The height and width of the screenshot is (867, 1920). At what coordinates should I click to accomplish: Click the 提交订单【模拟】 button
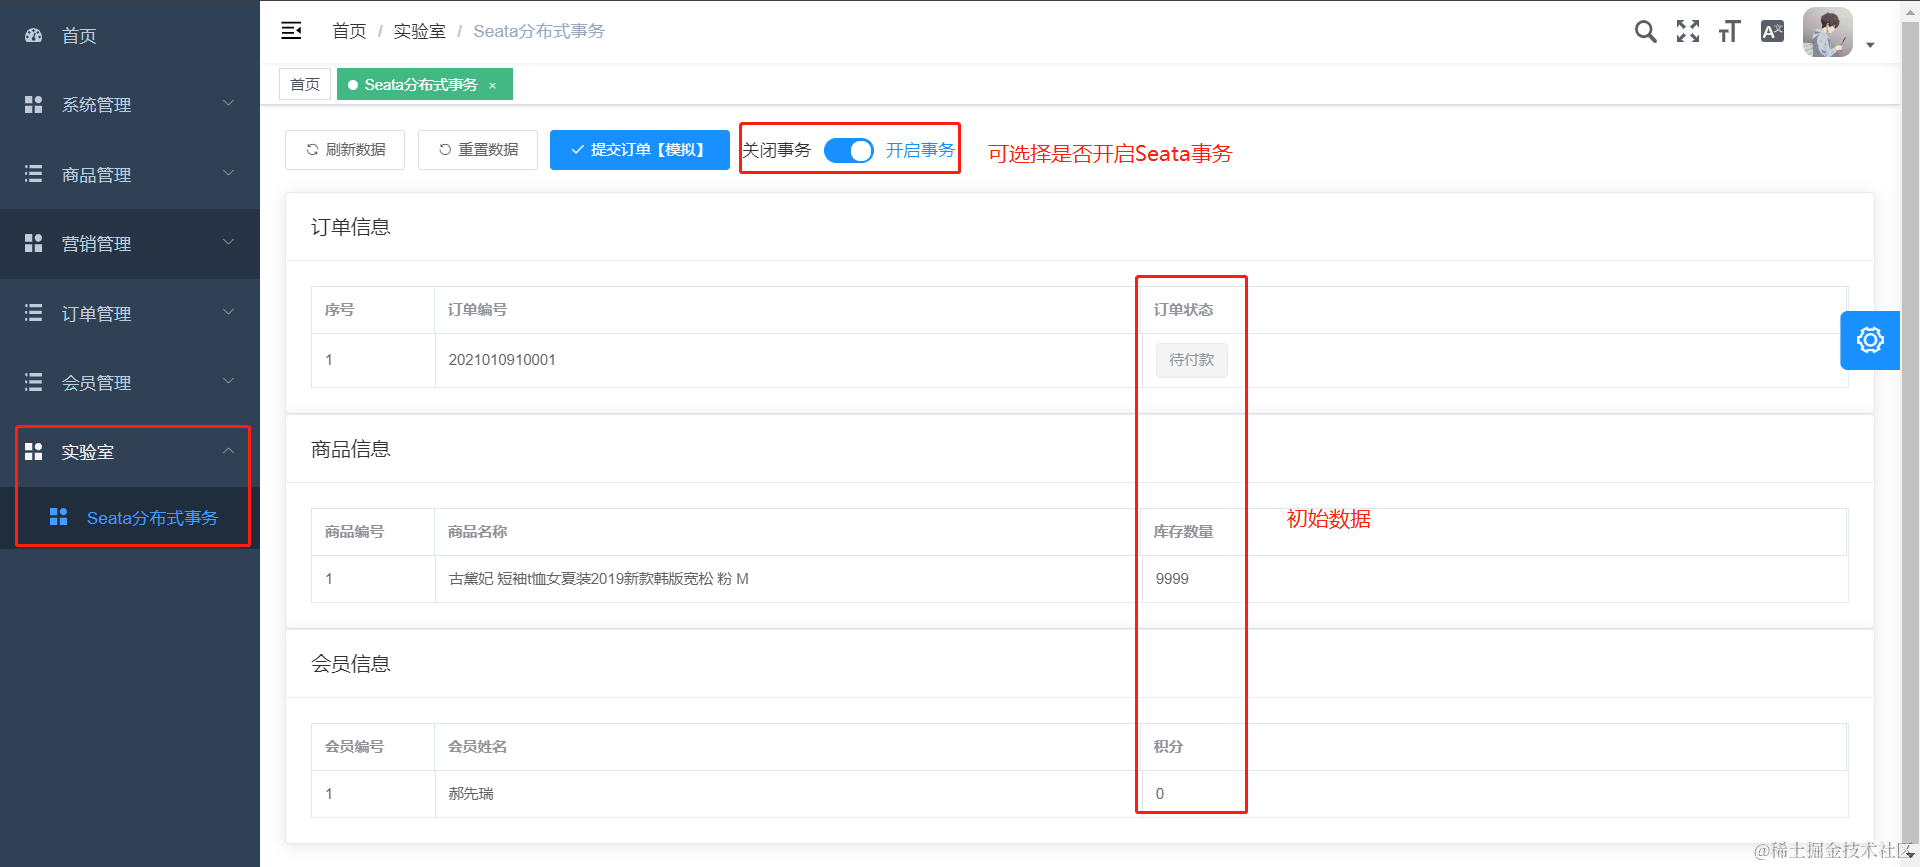[640, 150]
